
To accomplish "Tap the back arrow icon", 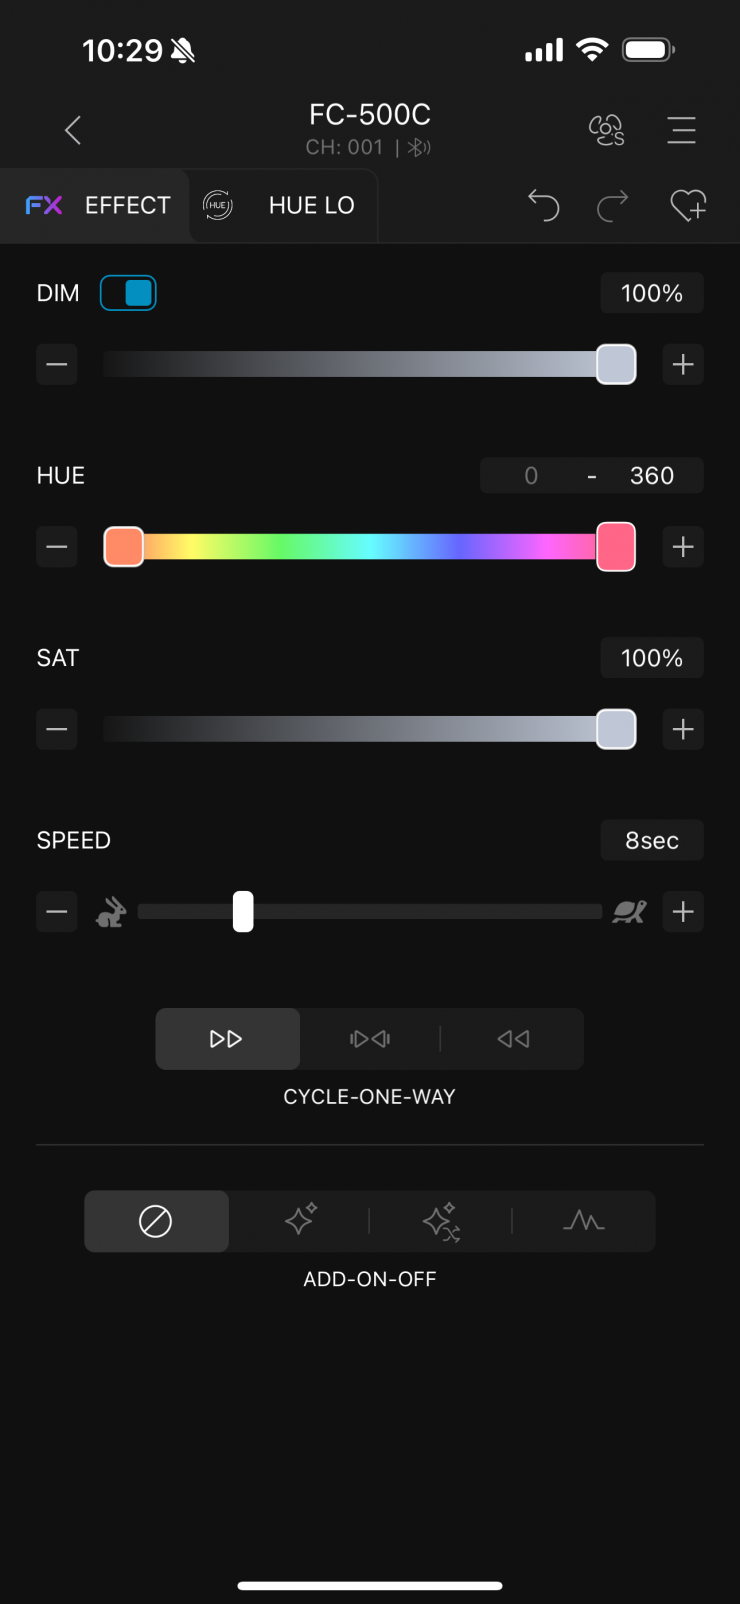I will point(72,130).
